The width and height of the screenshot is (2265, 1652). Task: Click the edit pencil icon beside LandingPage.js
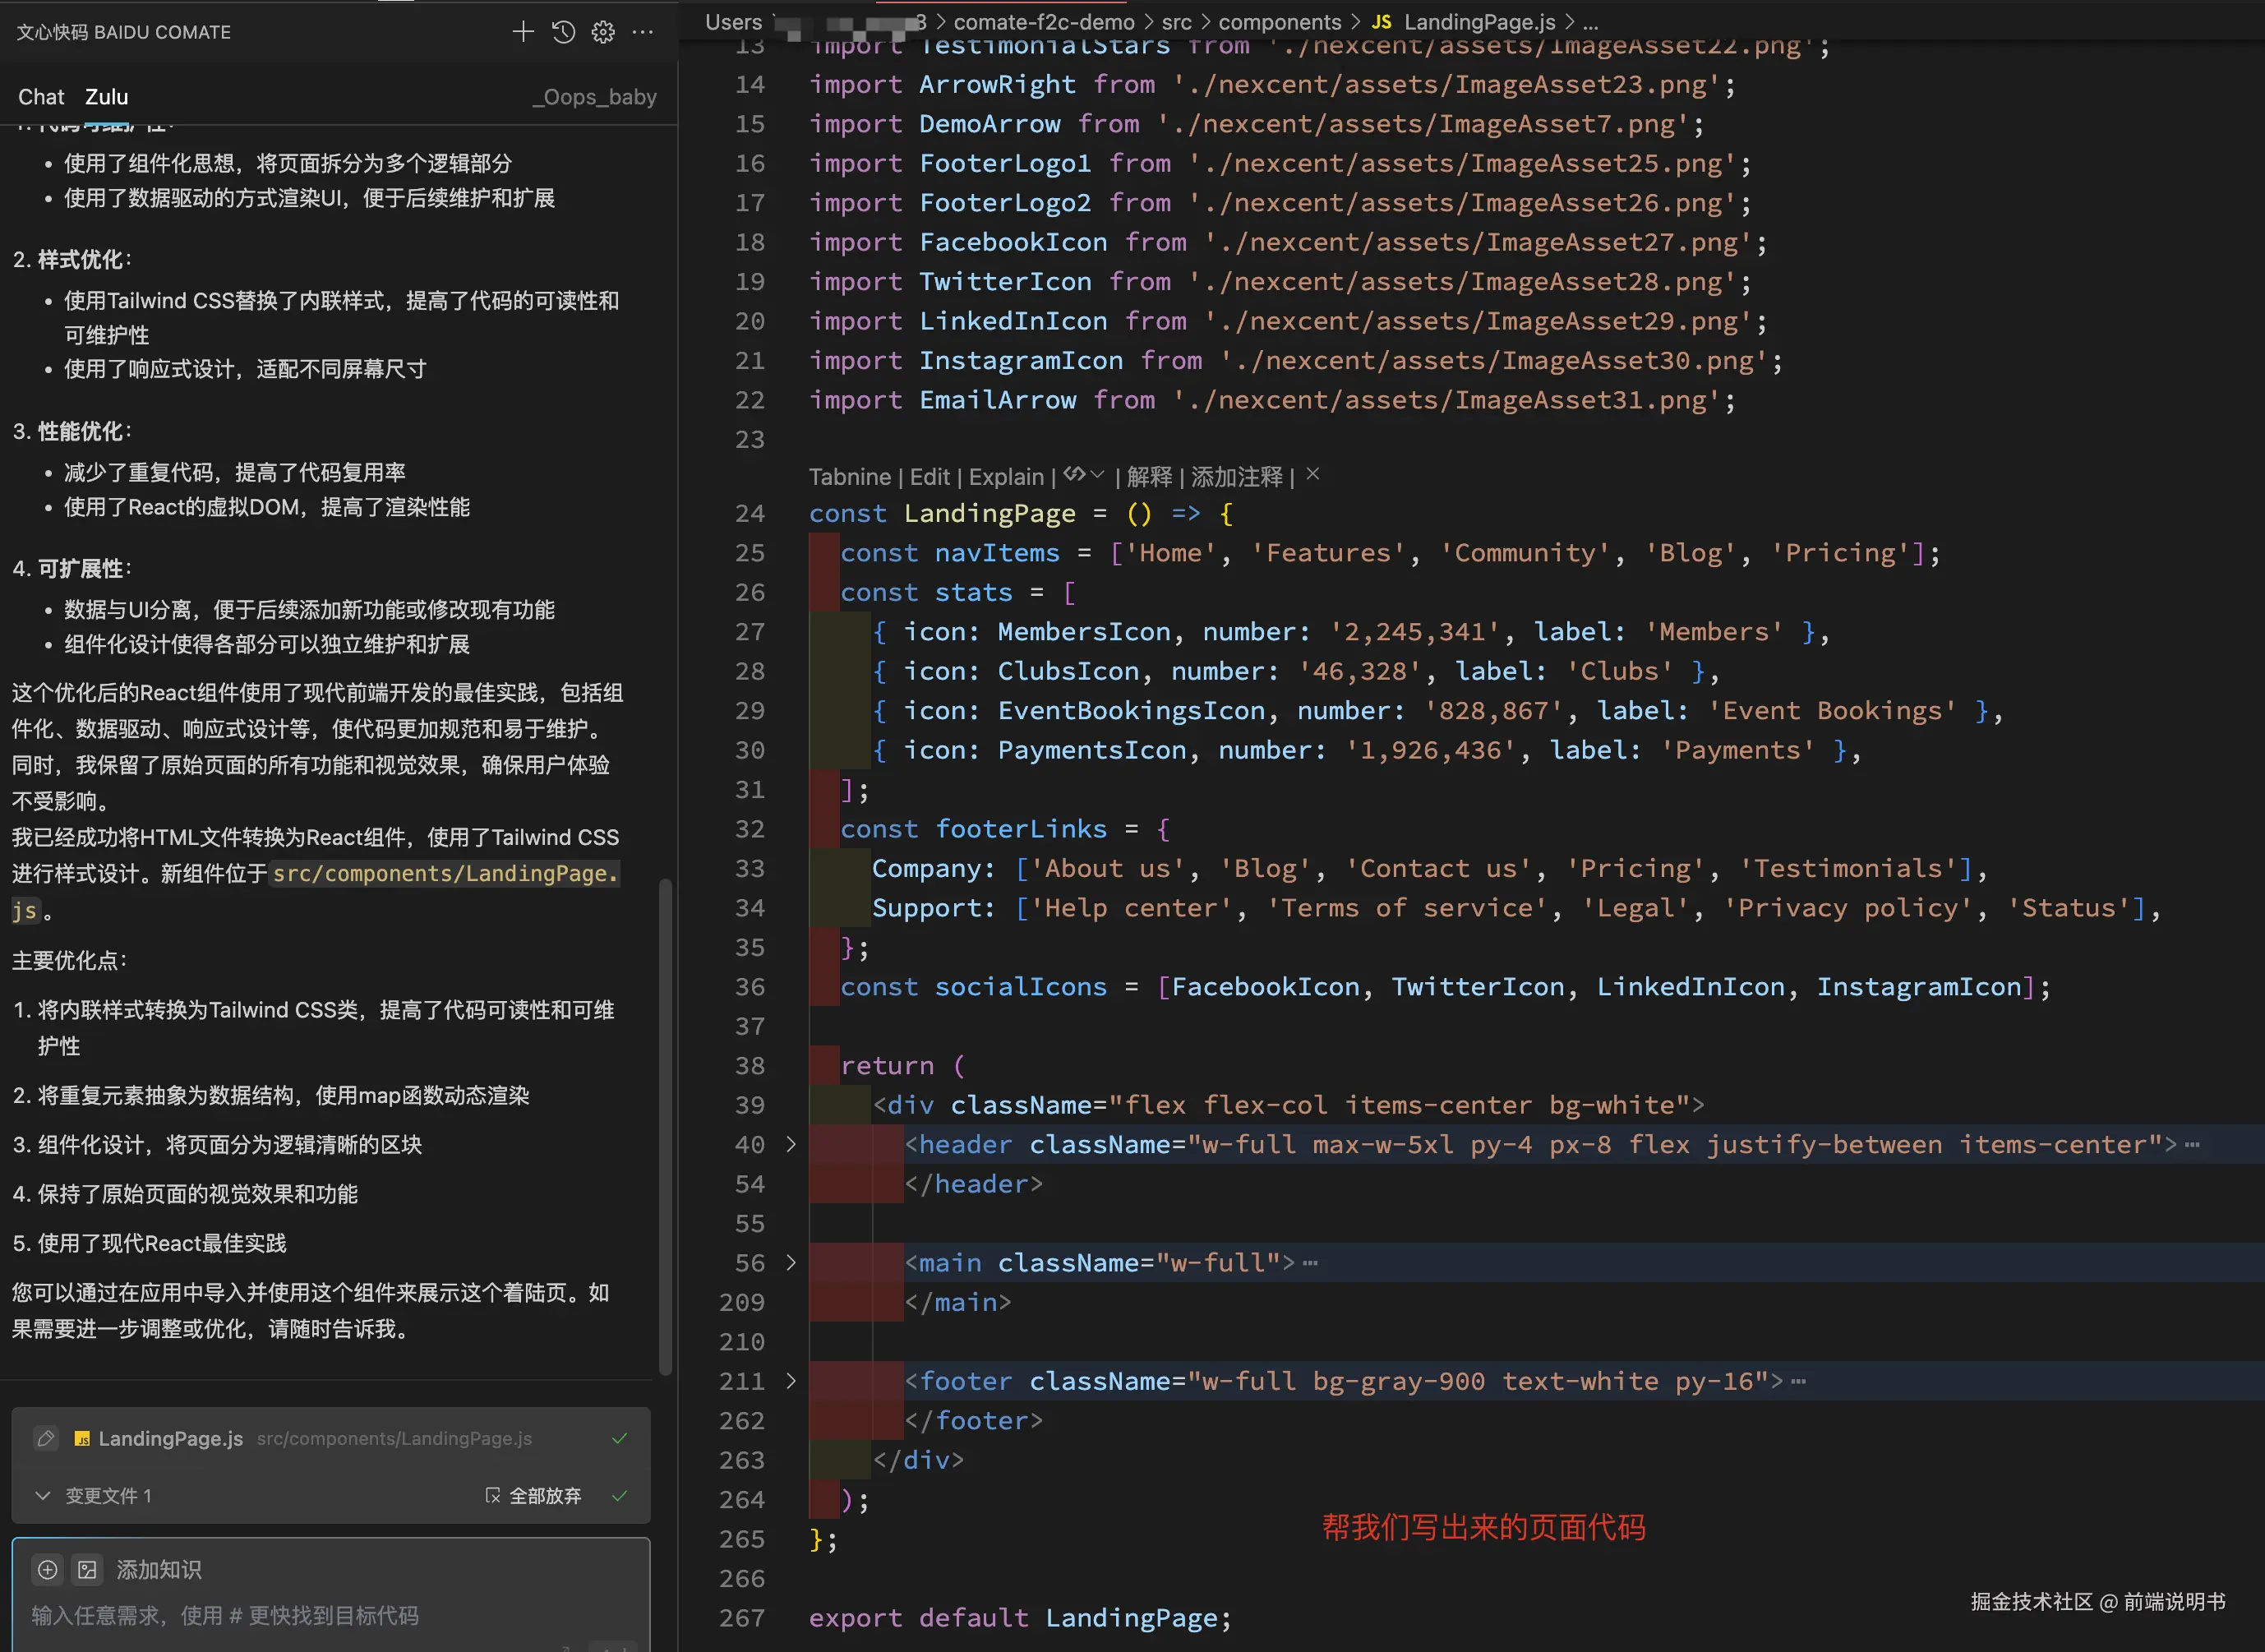coord(46,1438)
